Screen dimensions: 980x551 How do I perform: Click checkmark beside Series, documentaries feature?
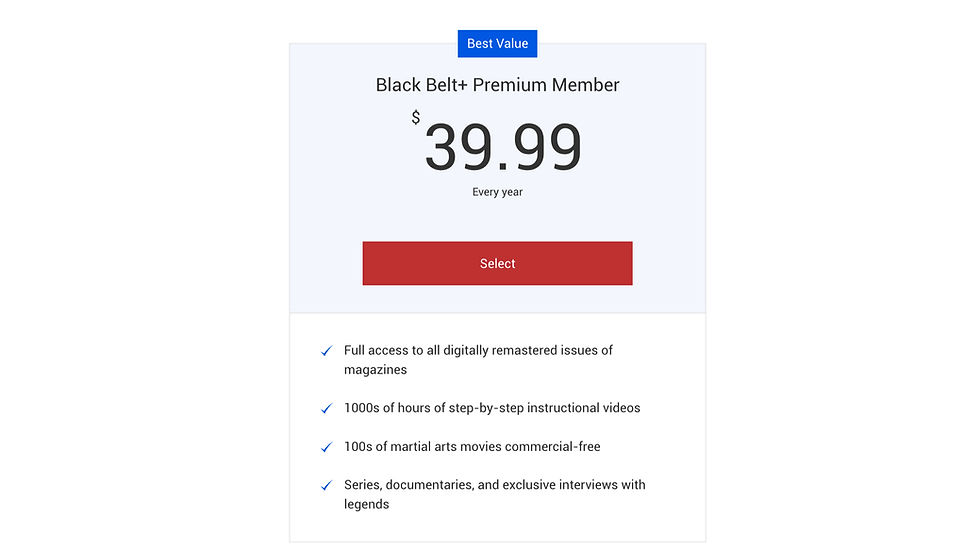[x=326, y=486]
